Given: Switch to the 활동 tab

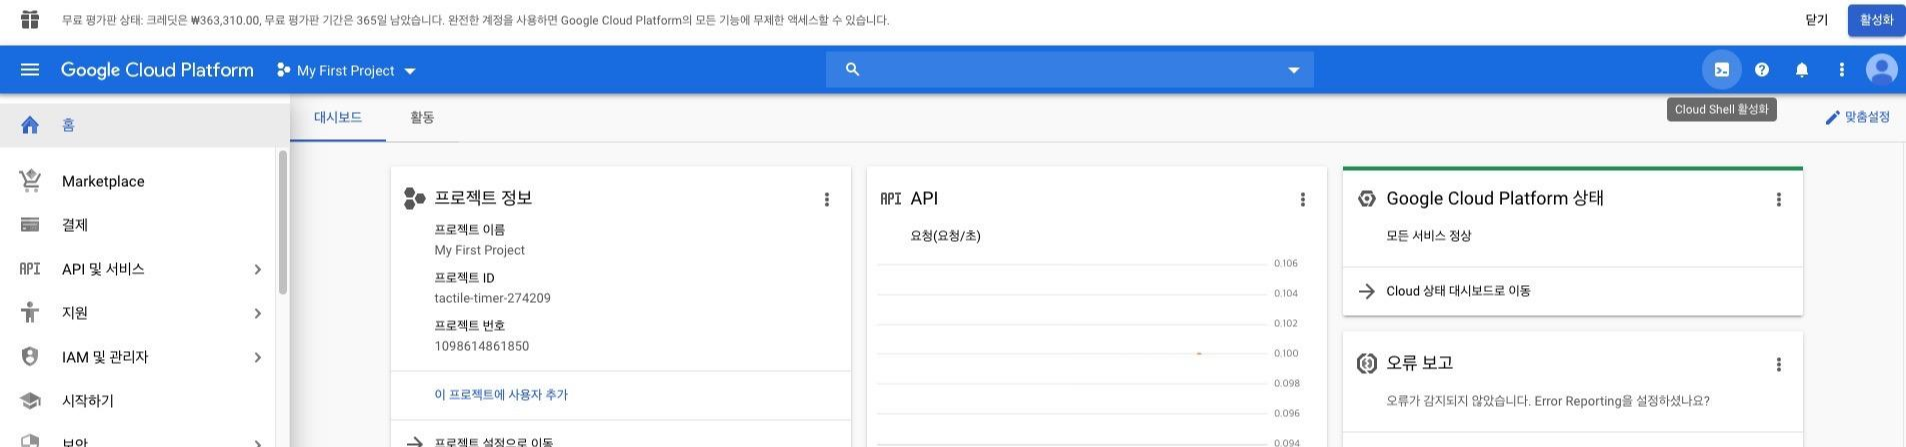Looking at the screenshot, I should [x=422, y=118].
